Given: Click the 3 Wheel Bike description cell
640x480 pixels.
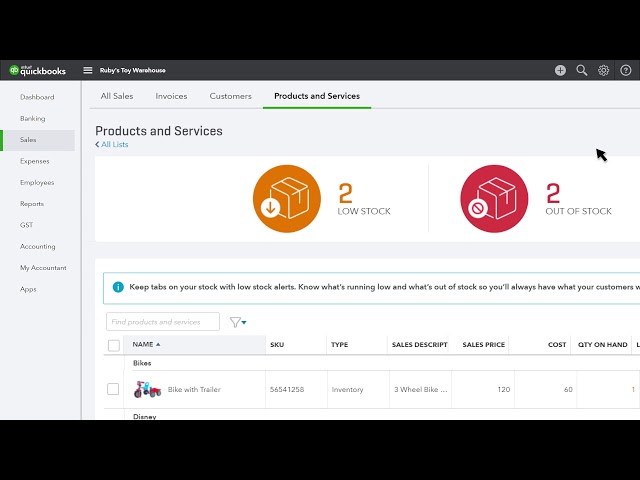Looking at the screenshot, I should click(x=420, y=389).
